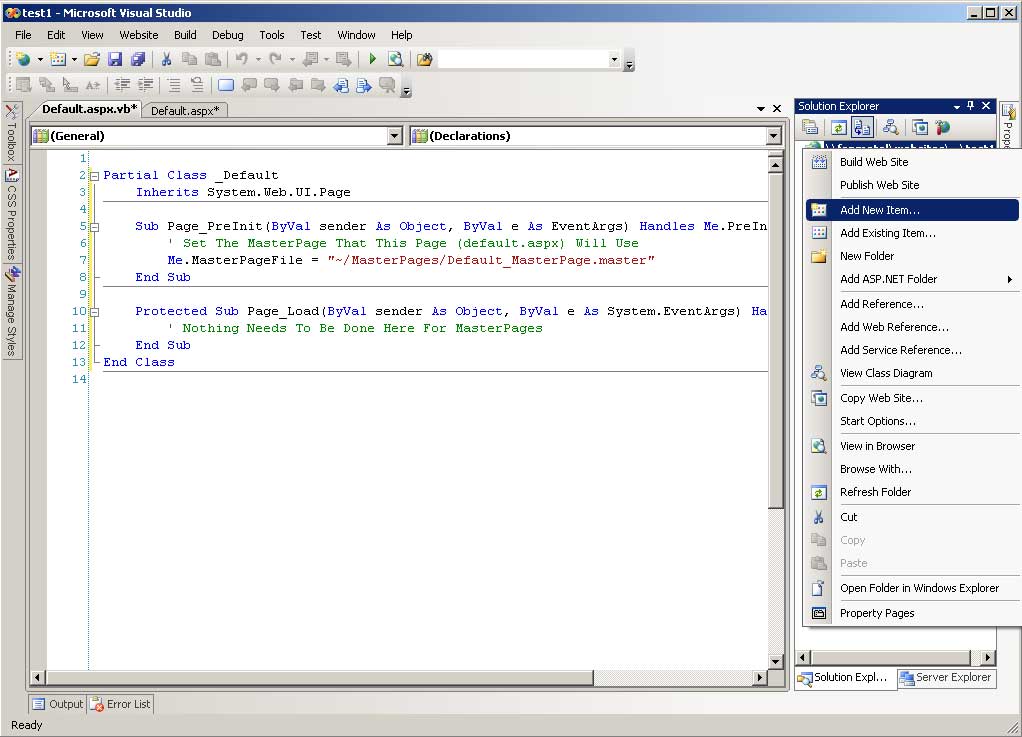Open the Website menu in menu bar
This screenshot has width=1022, height=737.
point(138,35)
